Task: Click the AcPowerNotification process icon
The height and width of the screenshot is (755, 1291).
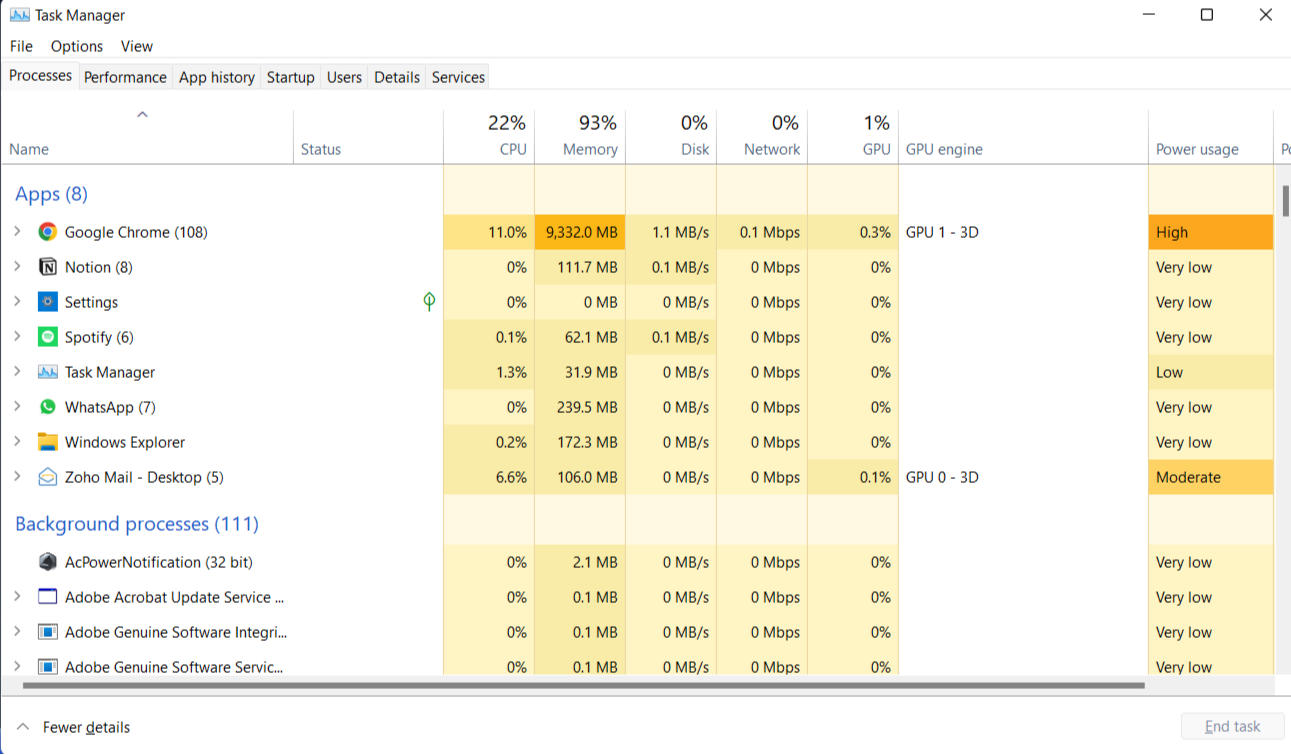Action: [47, 562]
